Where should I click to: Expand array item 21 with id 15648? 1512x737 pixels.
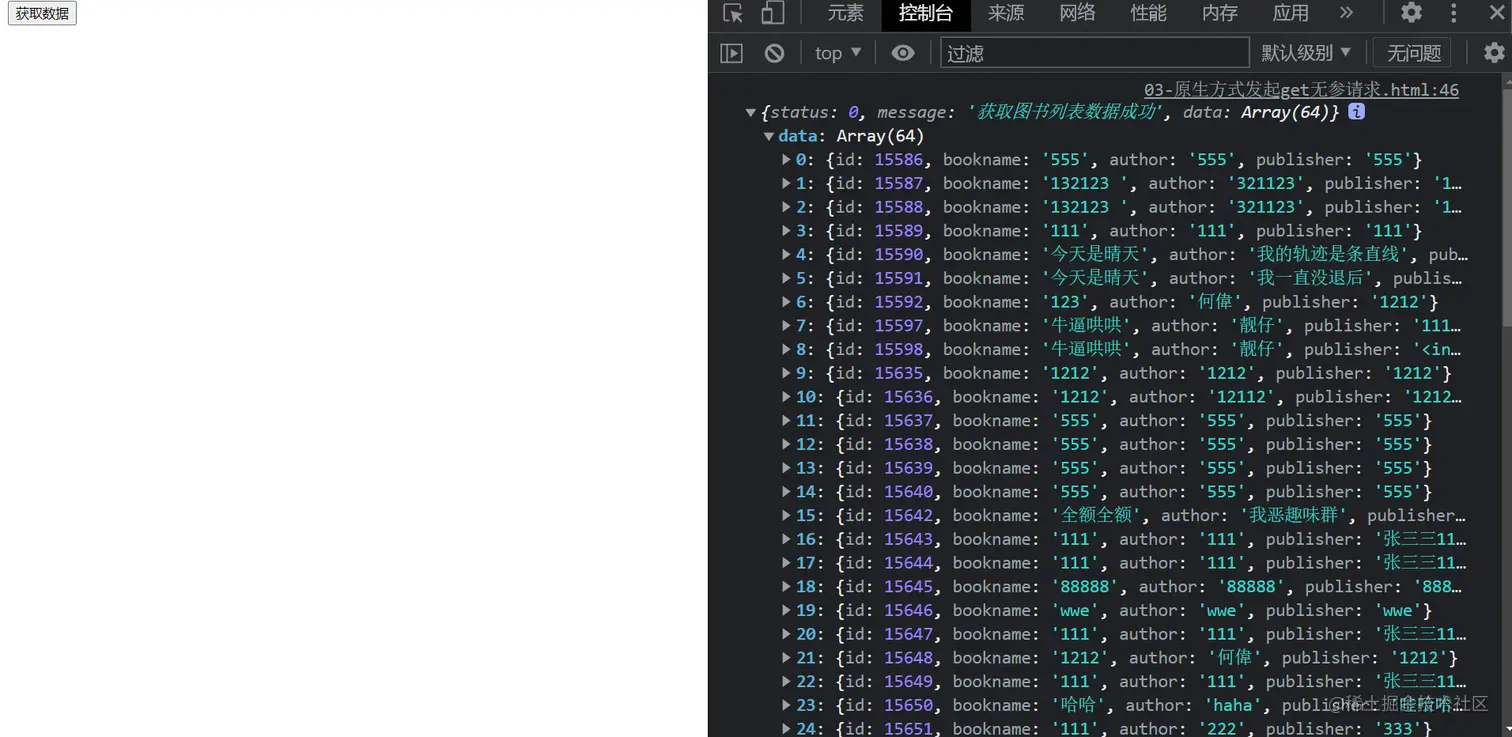(x=786, y=659)
